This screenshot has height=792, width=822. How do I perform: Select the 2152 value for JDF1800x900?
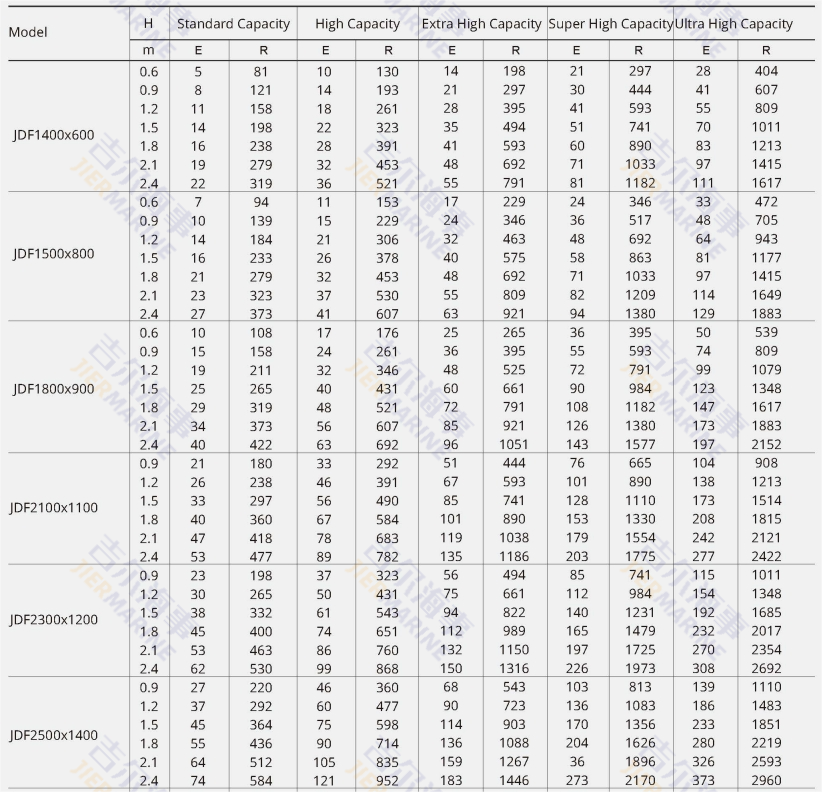766,445
